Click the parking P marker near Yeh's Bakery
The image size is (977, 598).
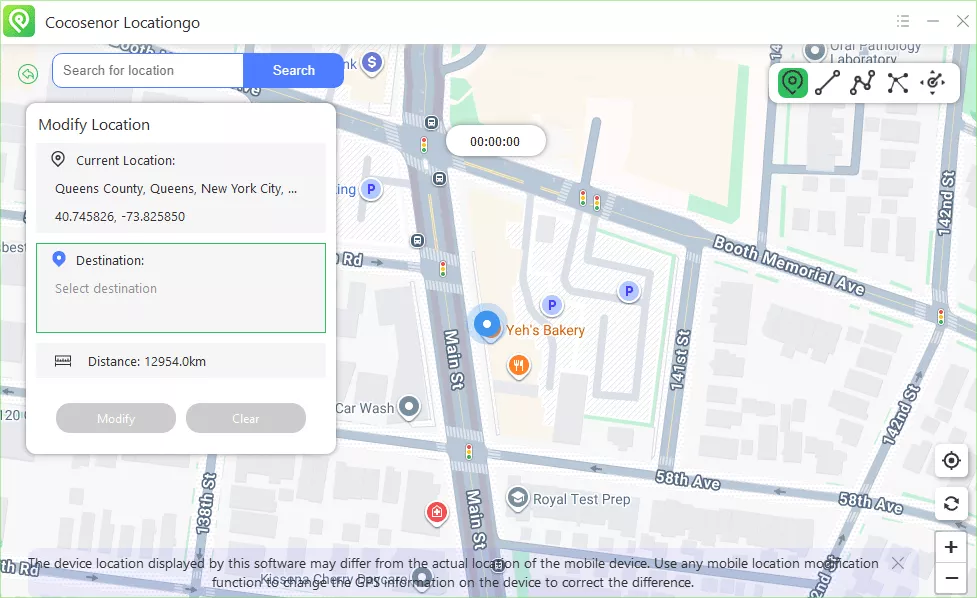pyautogui.click(x=551, y=306)
